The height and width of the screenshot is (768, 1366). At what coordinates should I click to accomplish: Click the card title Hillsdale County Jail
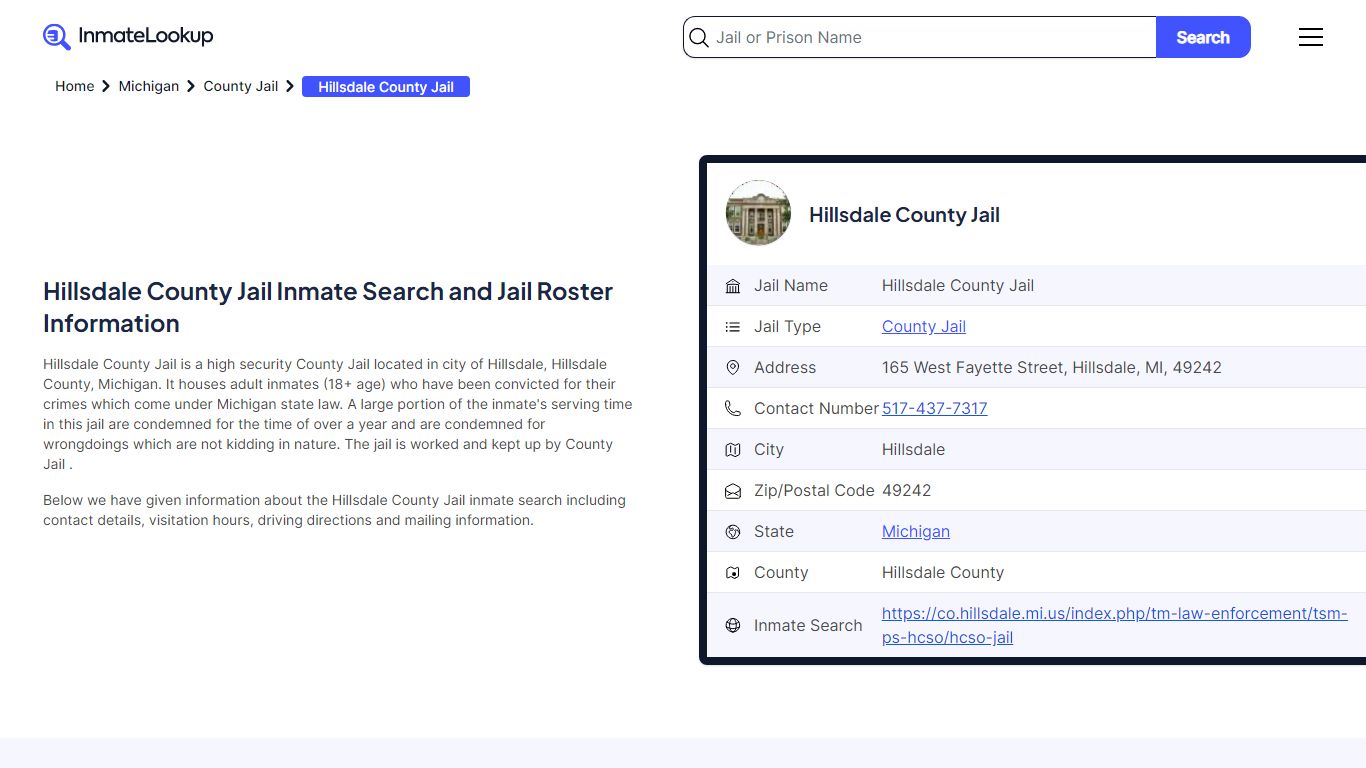904,215
